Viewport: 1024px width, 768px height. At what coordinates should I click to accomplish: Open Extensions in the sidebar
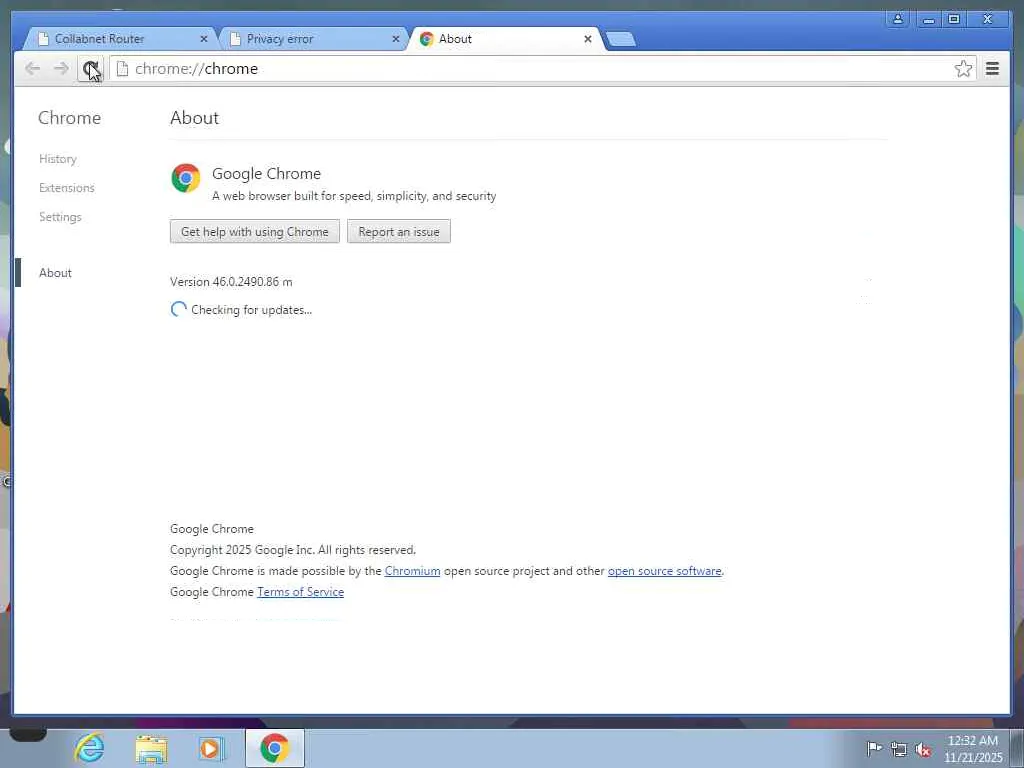click(67, 188)
